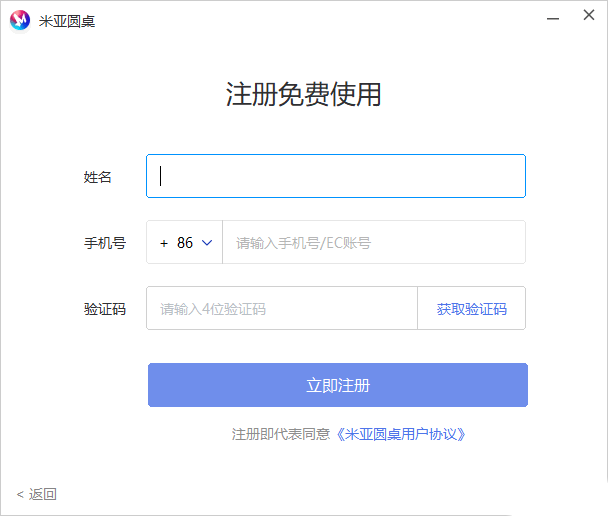This screenshot has height=516, width=608.
Task: Click the 米亚圆桌 app logo icon
Action: click(19, 20)
